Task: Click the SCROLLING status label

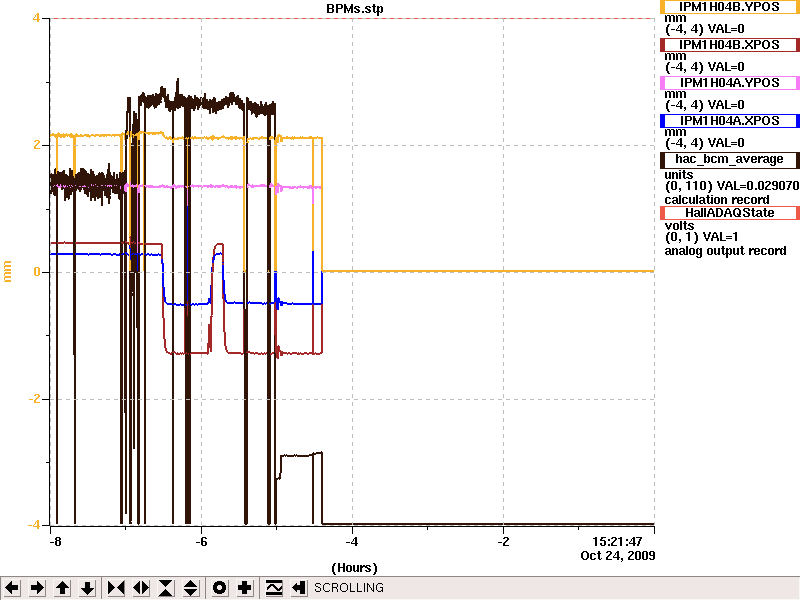Action: (348, 588)
